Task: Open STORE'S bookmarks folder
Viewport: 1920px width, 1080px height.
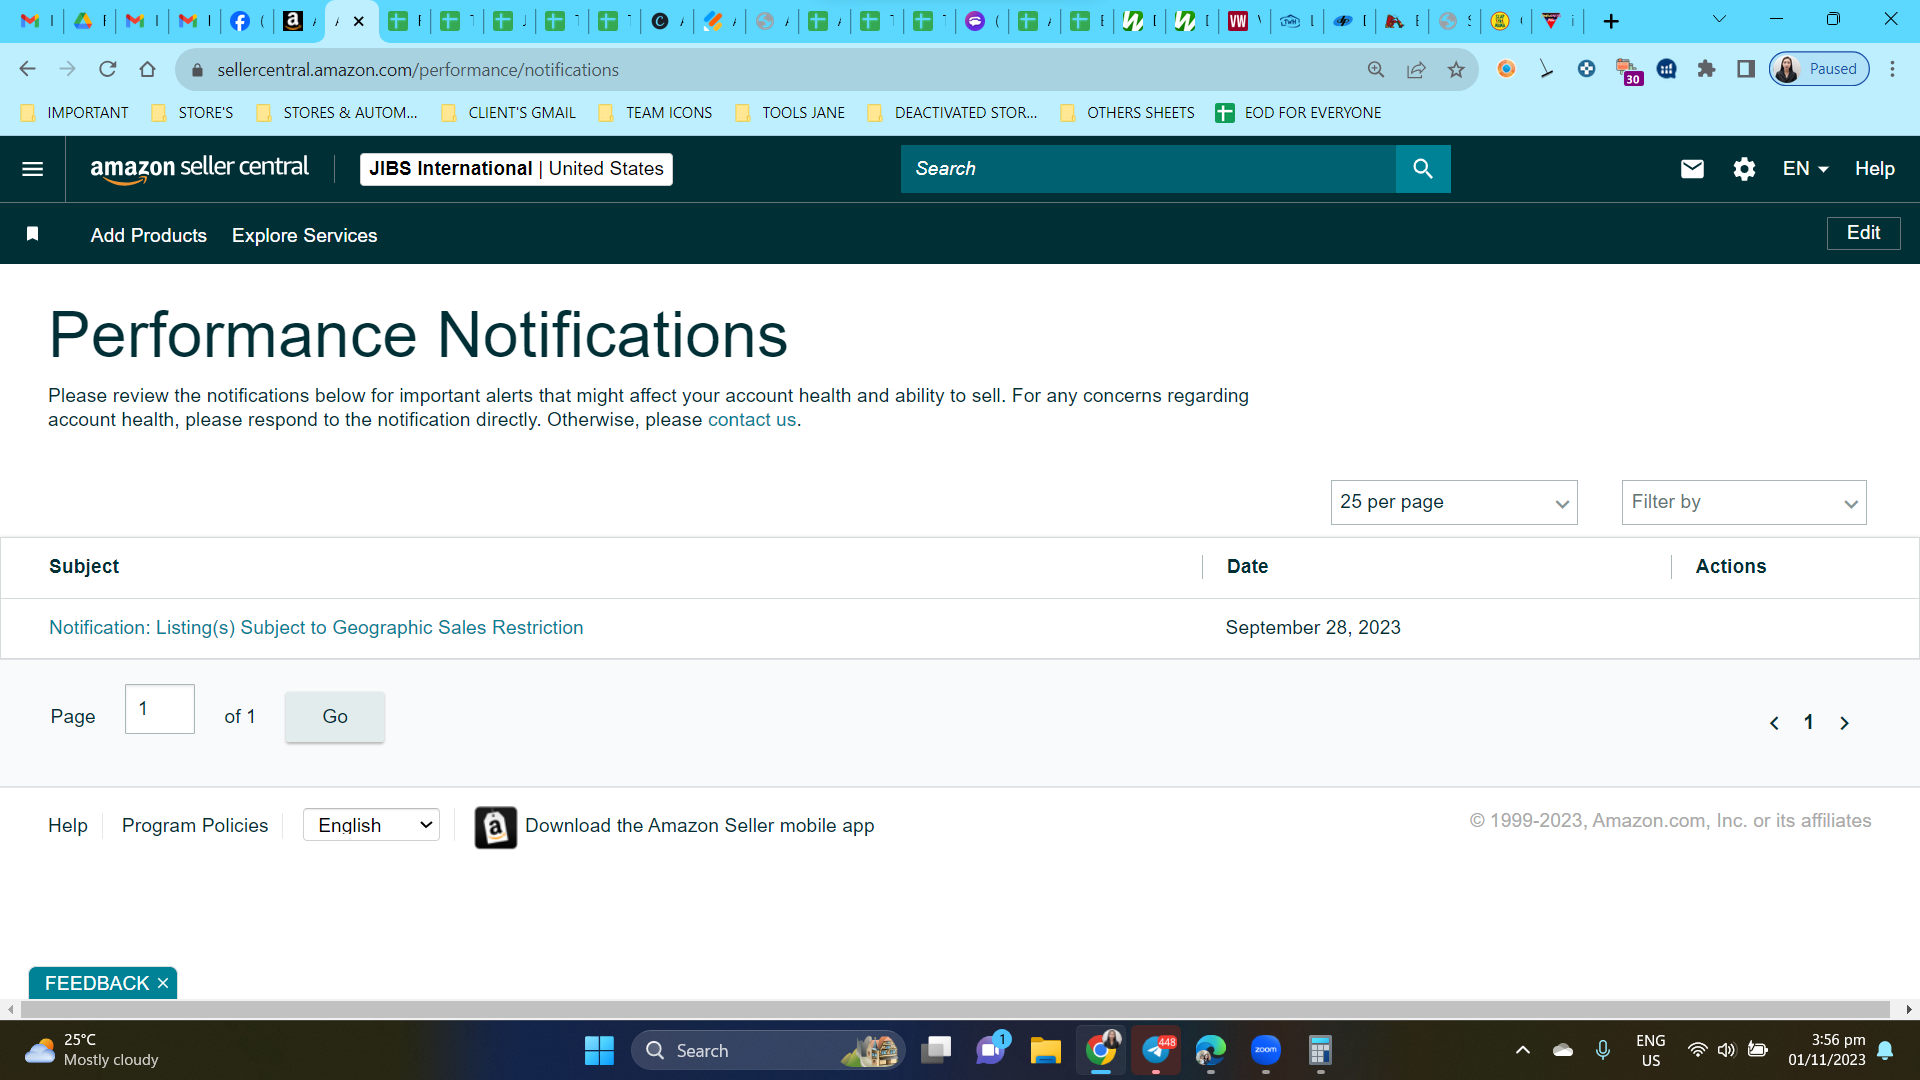Action: [192, 113]
